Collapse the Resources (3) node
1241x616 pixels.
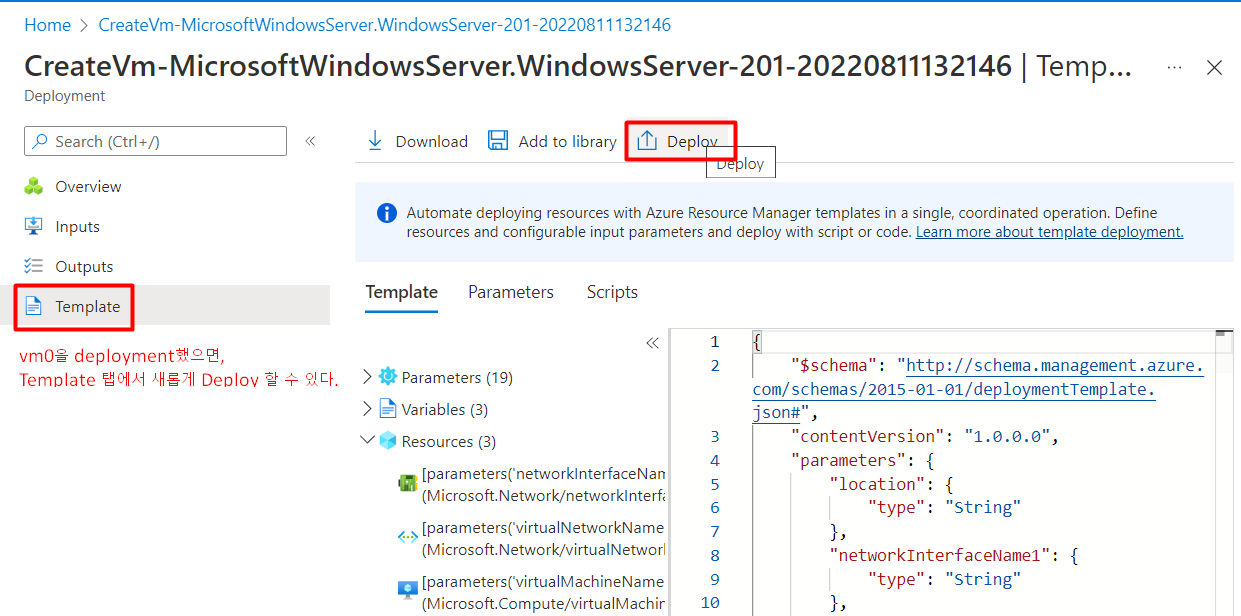(366, 441)
